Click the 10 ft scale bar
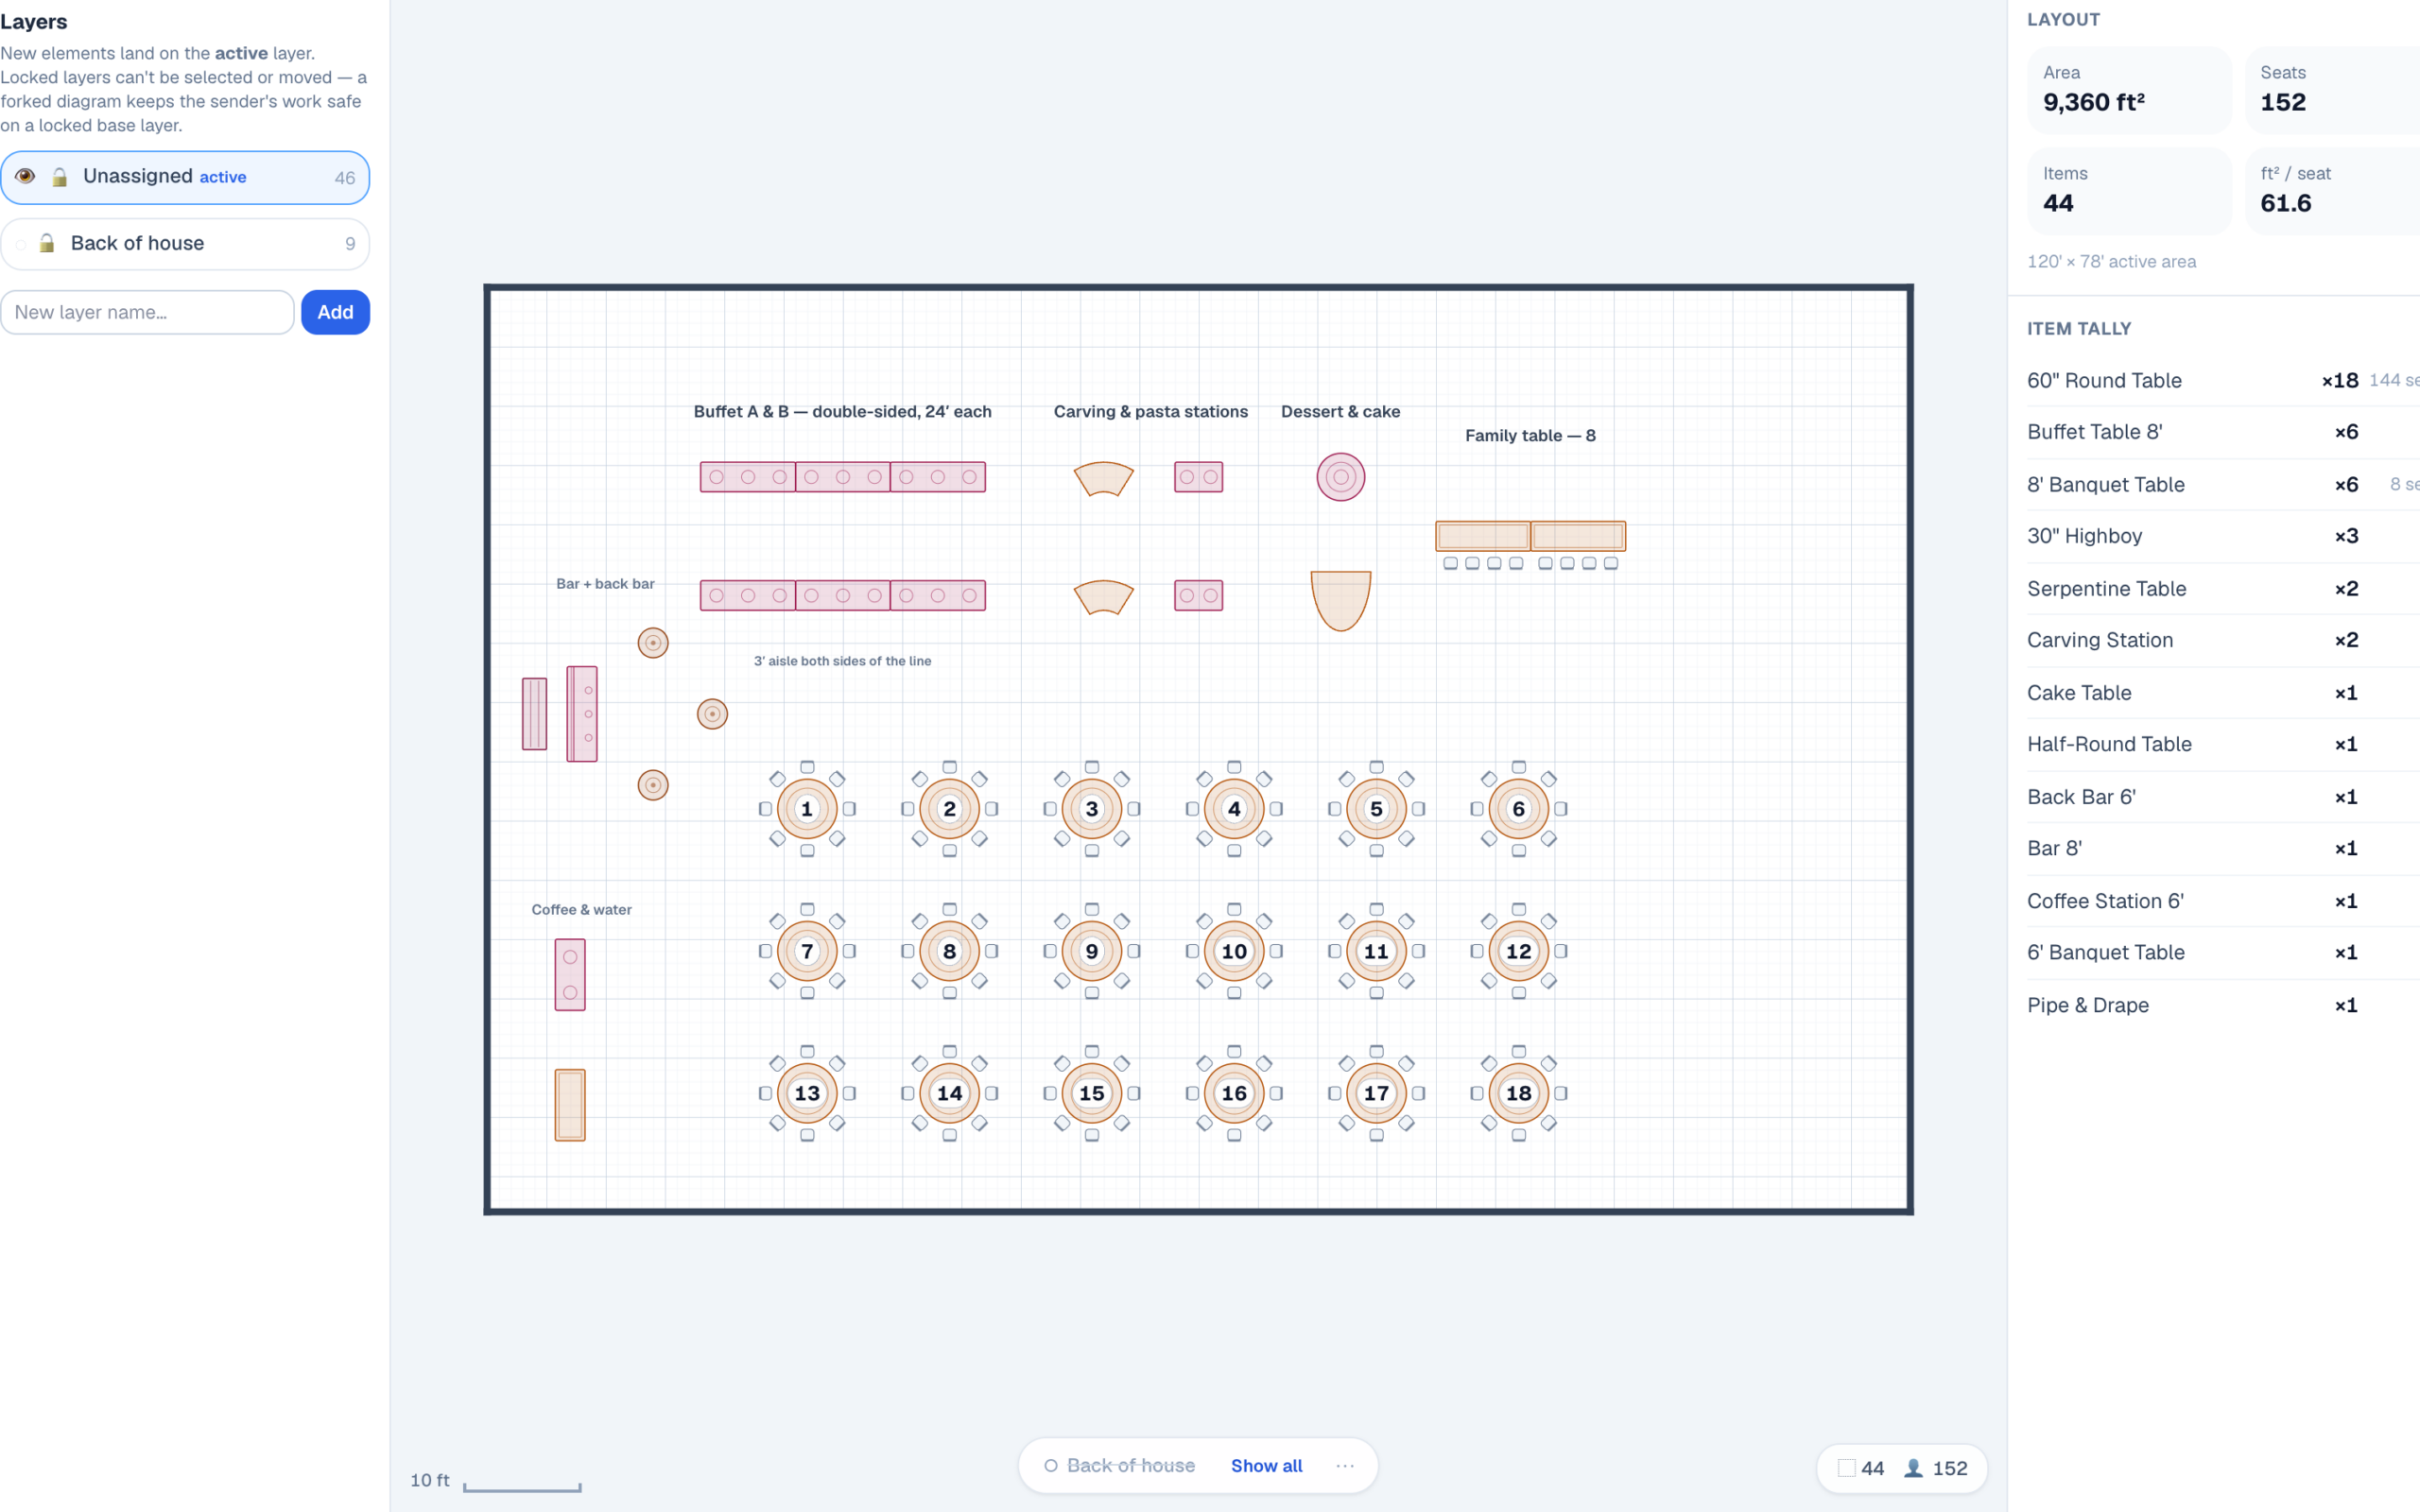 pyautogui.click(x=522, y=1488)
